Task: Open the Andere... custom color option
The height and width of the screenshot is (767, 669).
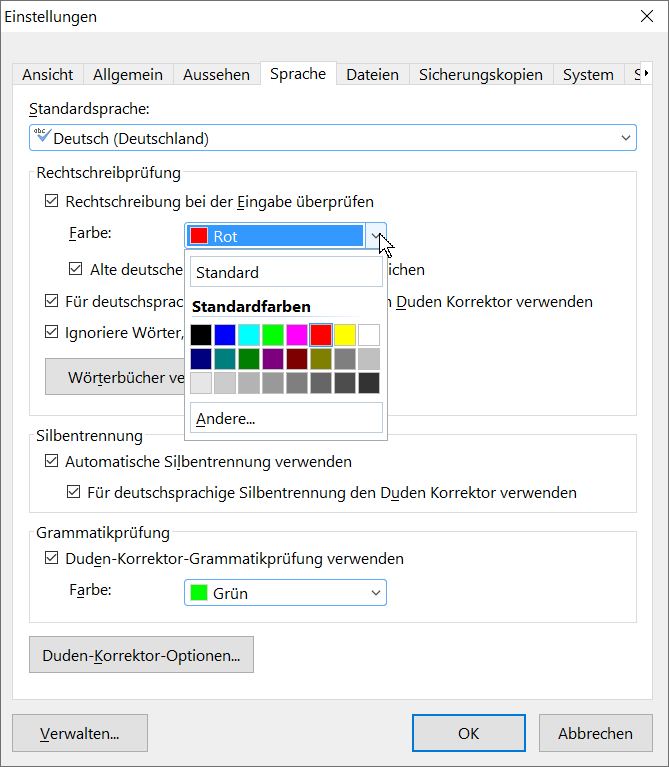Action: [x=286, y=418]
